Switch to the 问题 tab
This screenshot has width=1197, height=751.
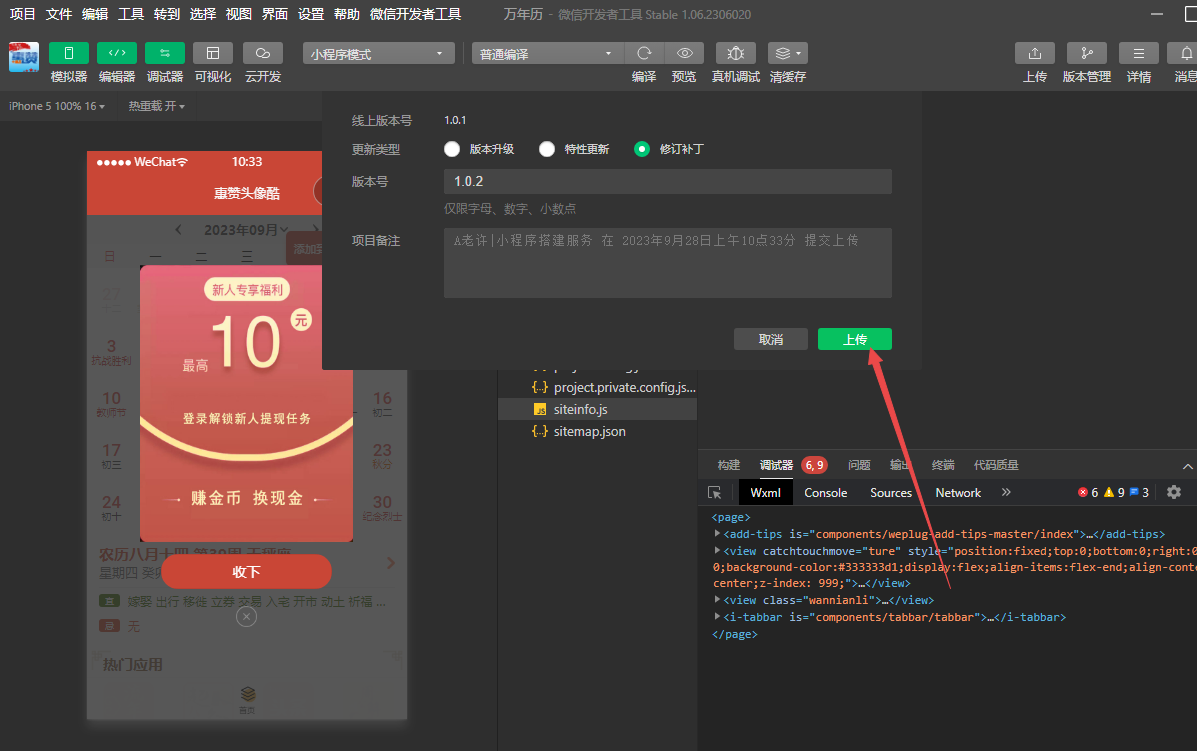[859, 465]
